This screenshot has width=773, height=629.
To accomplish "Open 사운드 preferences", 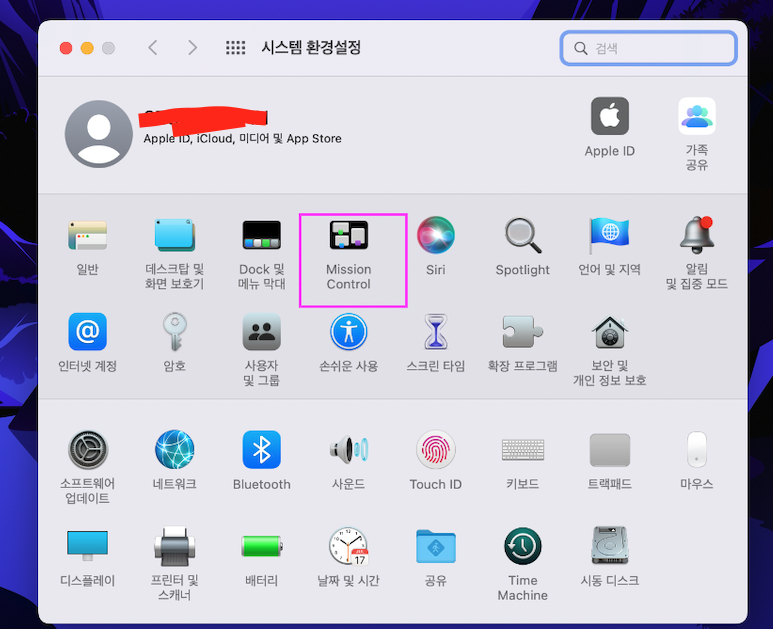I will (x=349, y=450).
